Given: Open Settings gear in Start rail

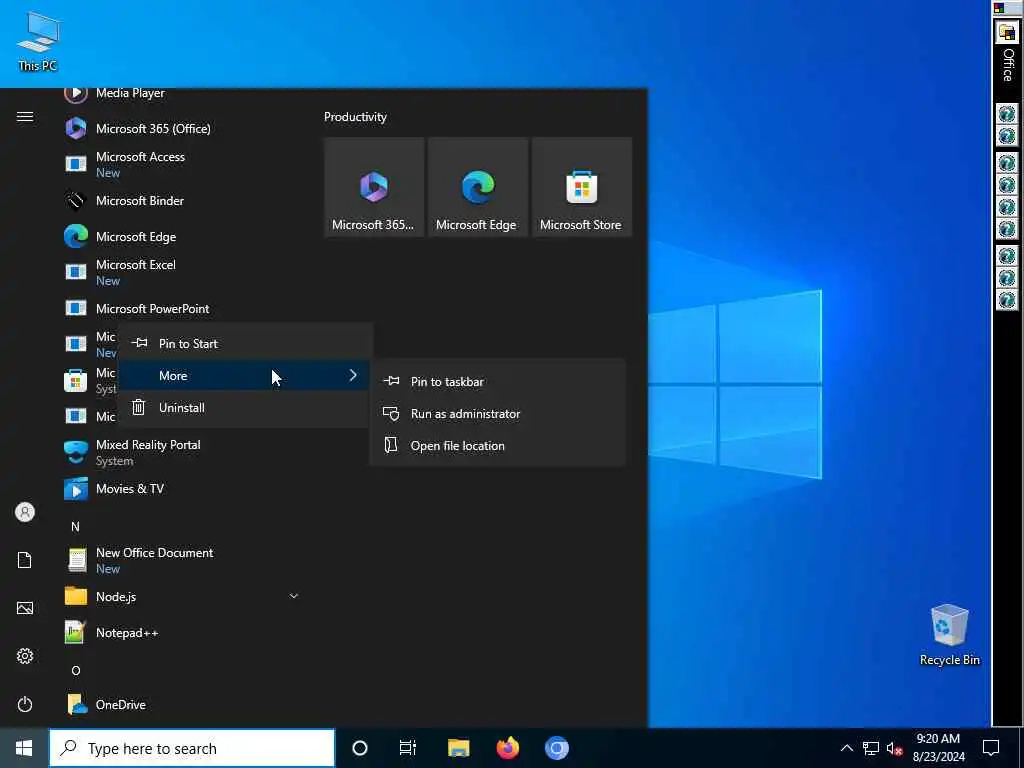Looking at the screenshot, I should 25,656.
